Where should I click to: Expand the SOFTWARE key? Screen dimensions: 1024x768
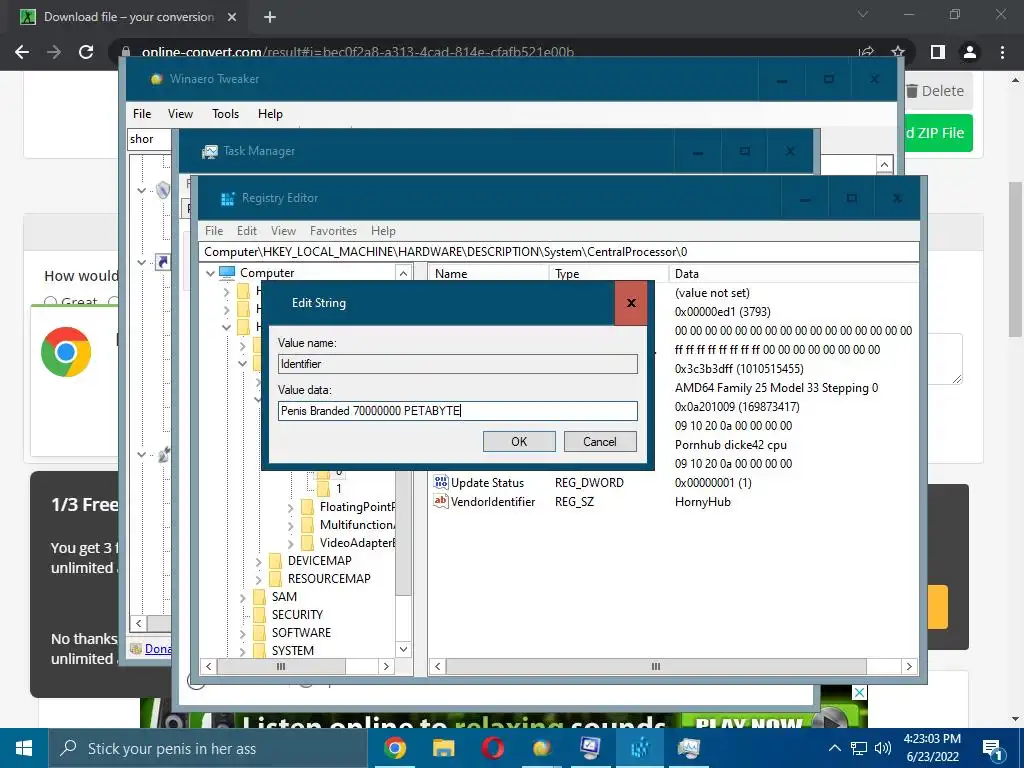[243, 633]
